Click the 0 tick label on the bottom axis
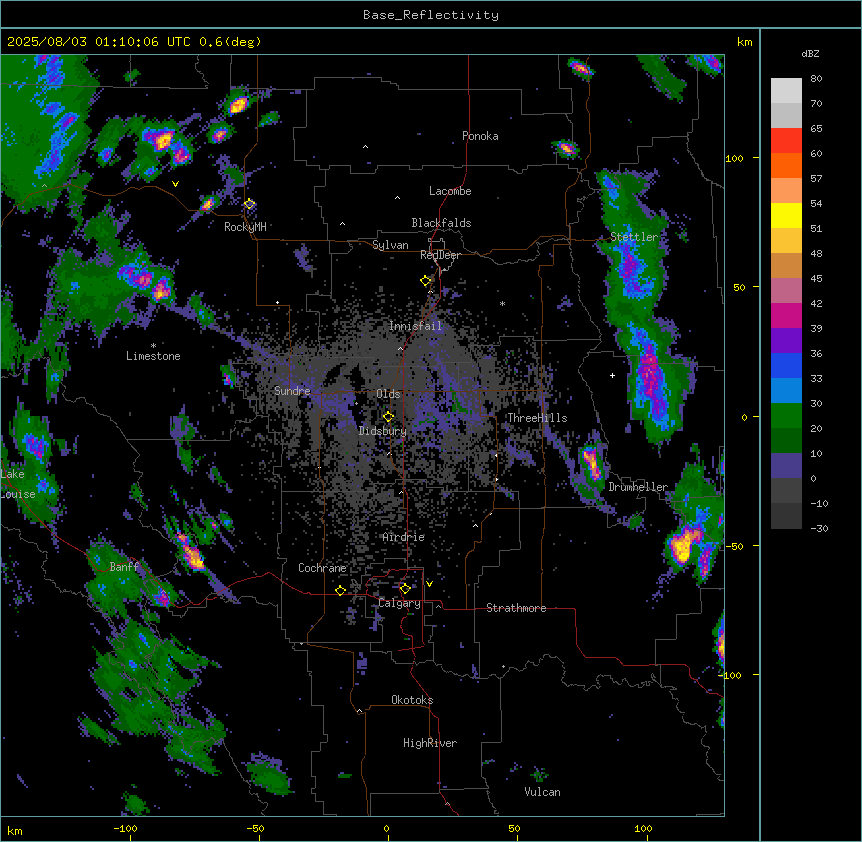 [x=386, y=828]
